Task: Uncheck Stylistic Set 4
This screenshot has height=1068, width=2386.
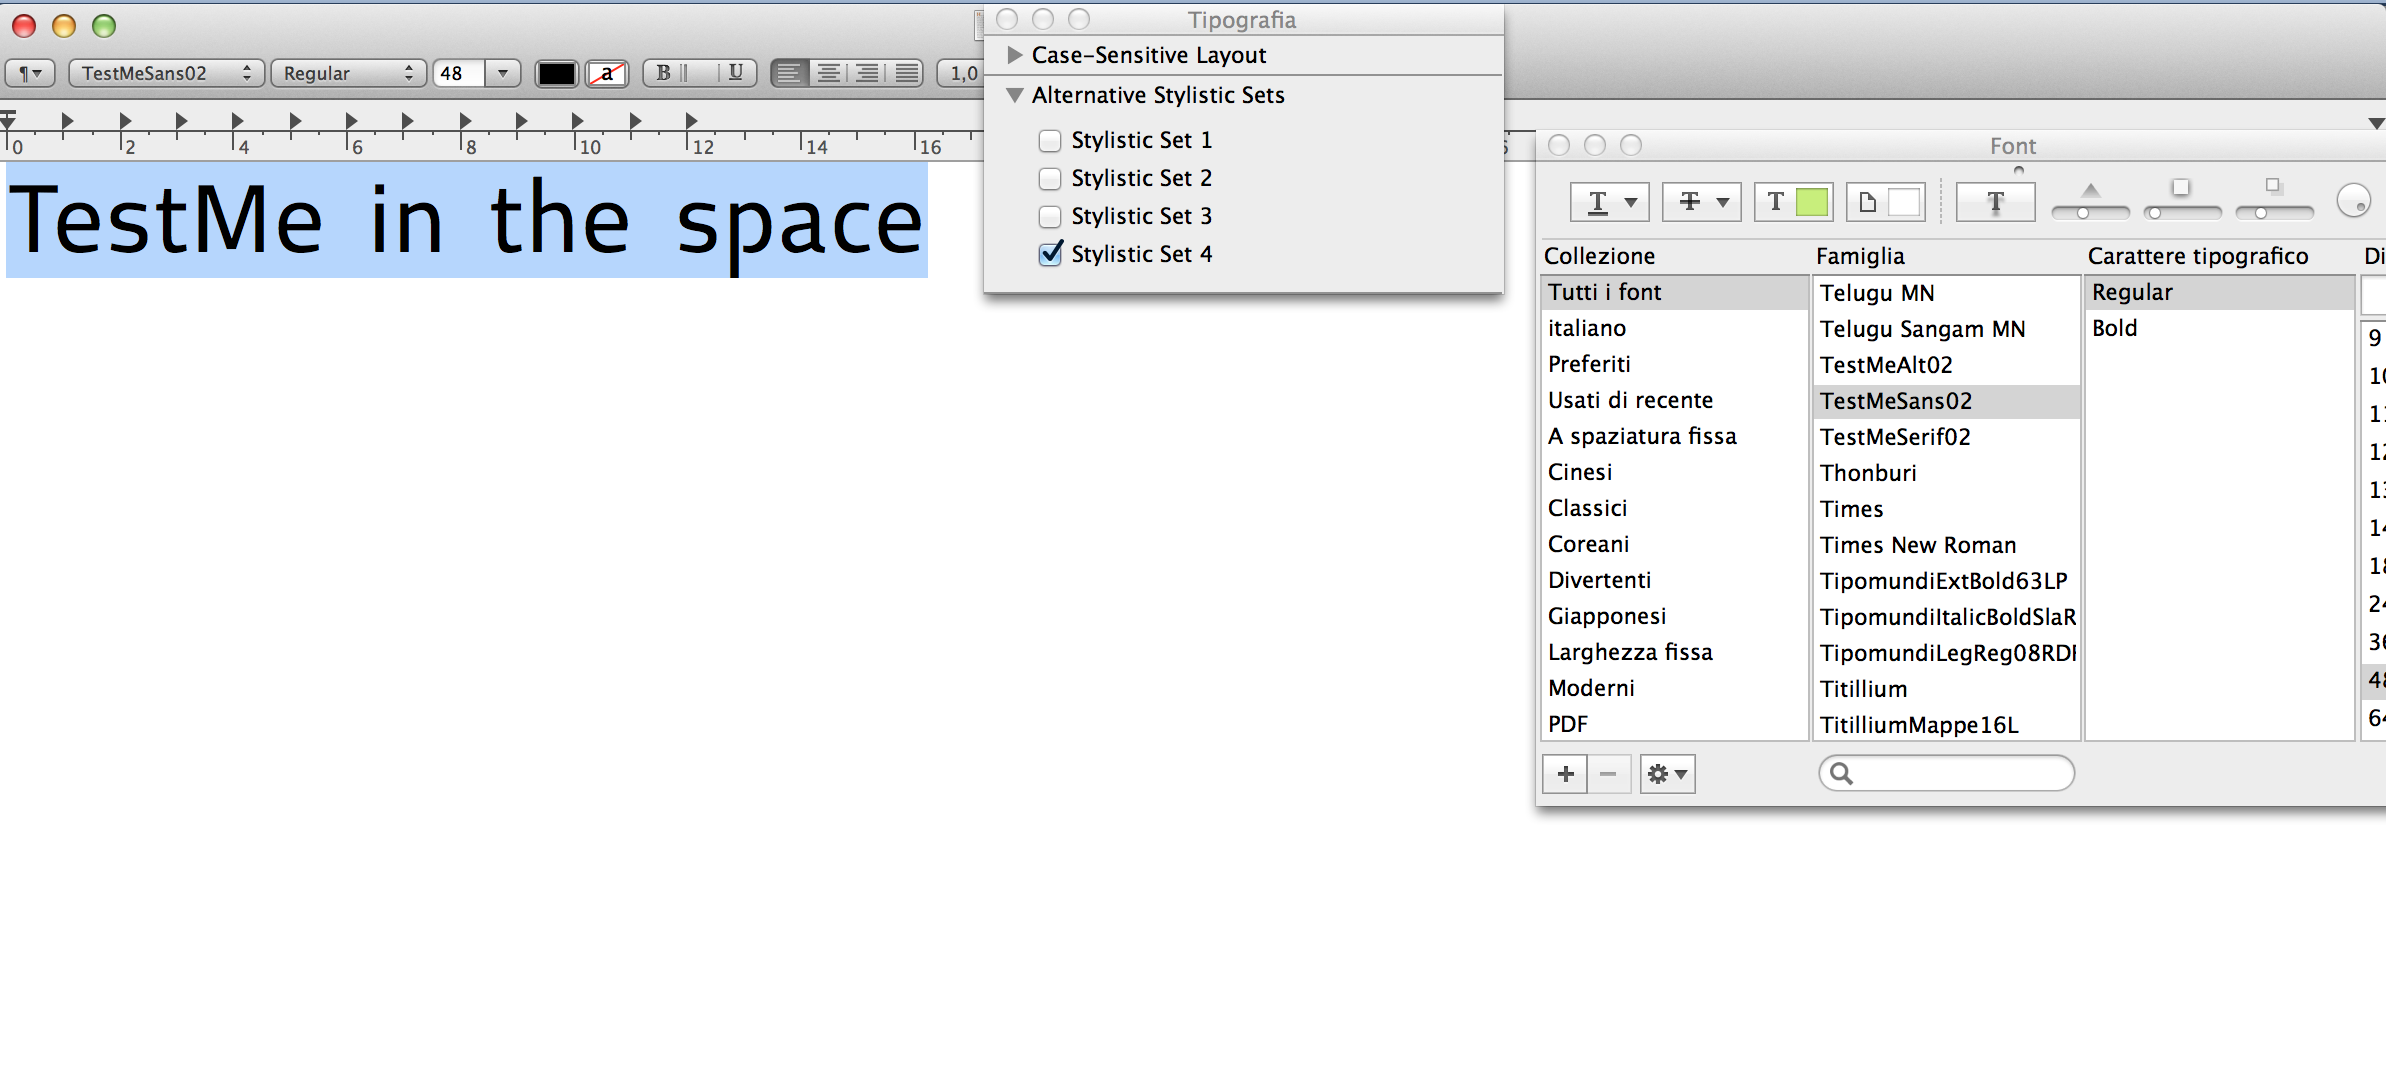Action: tap(1050, 254)
